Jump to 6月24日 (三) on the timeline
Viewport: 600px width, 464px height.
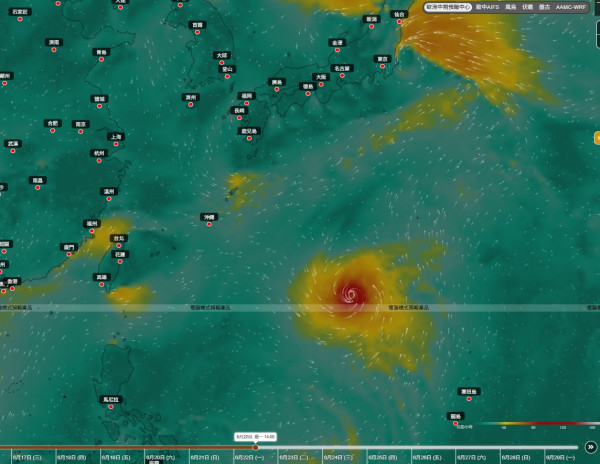[x=338, y=457]
